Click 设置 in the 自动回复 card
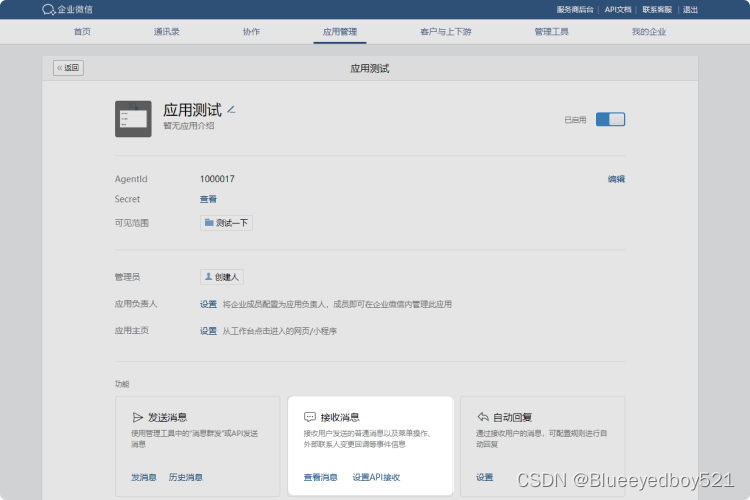 click(x=485, y=478)
